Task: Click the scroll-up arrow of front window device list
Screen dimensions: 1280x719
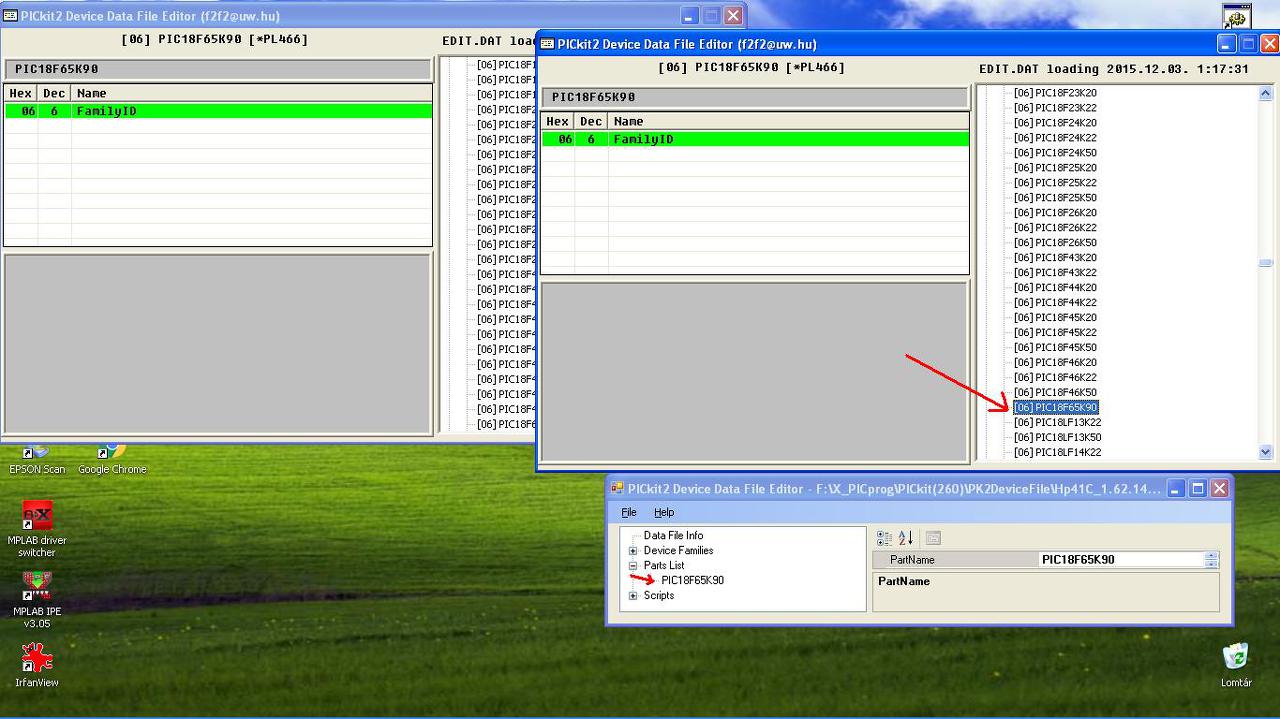Action: [x=1266, y=93]
